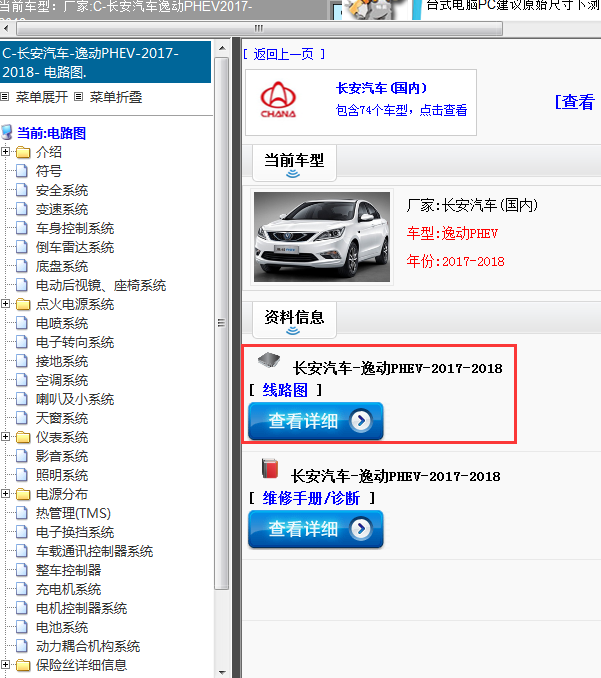Expand the 点火电源系统 tree node
601x678 pixels.
pos(5,304)
